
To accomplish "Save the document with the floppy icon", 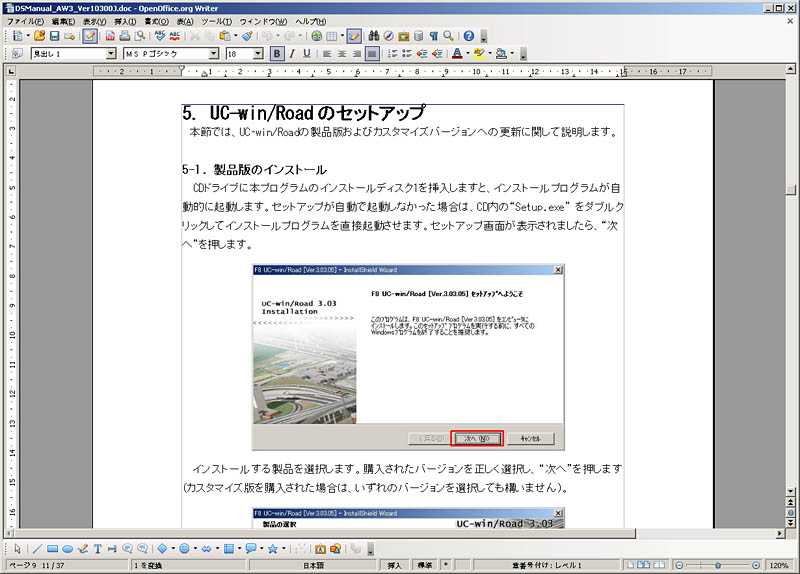I will 54,36.
